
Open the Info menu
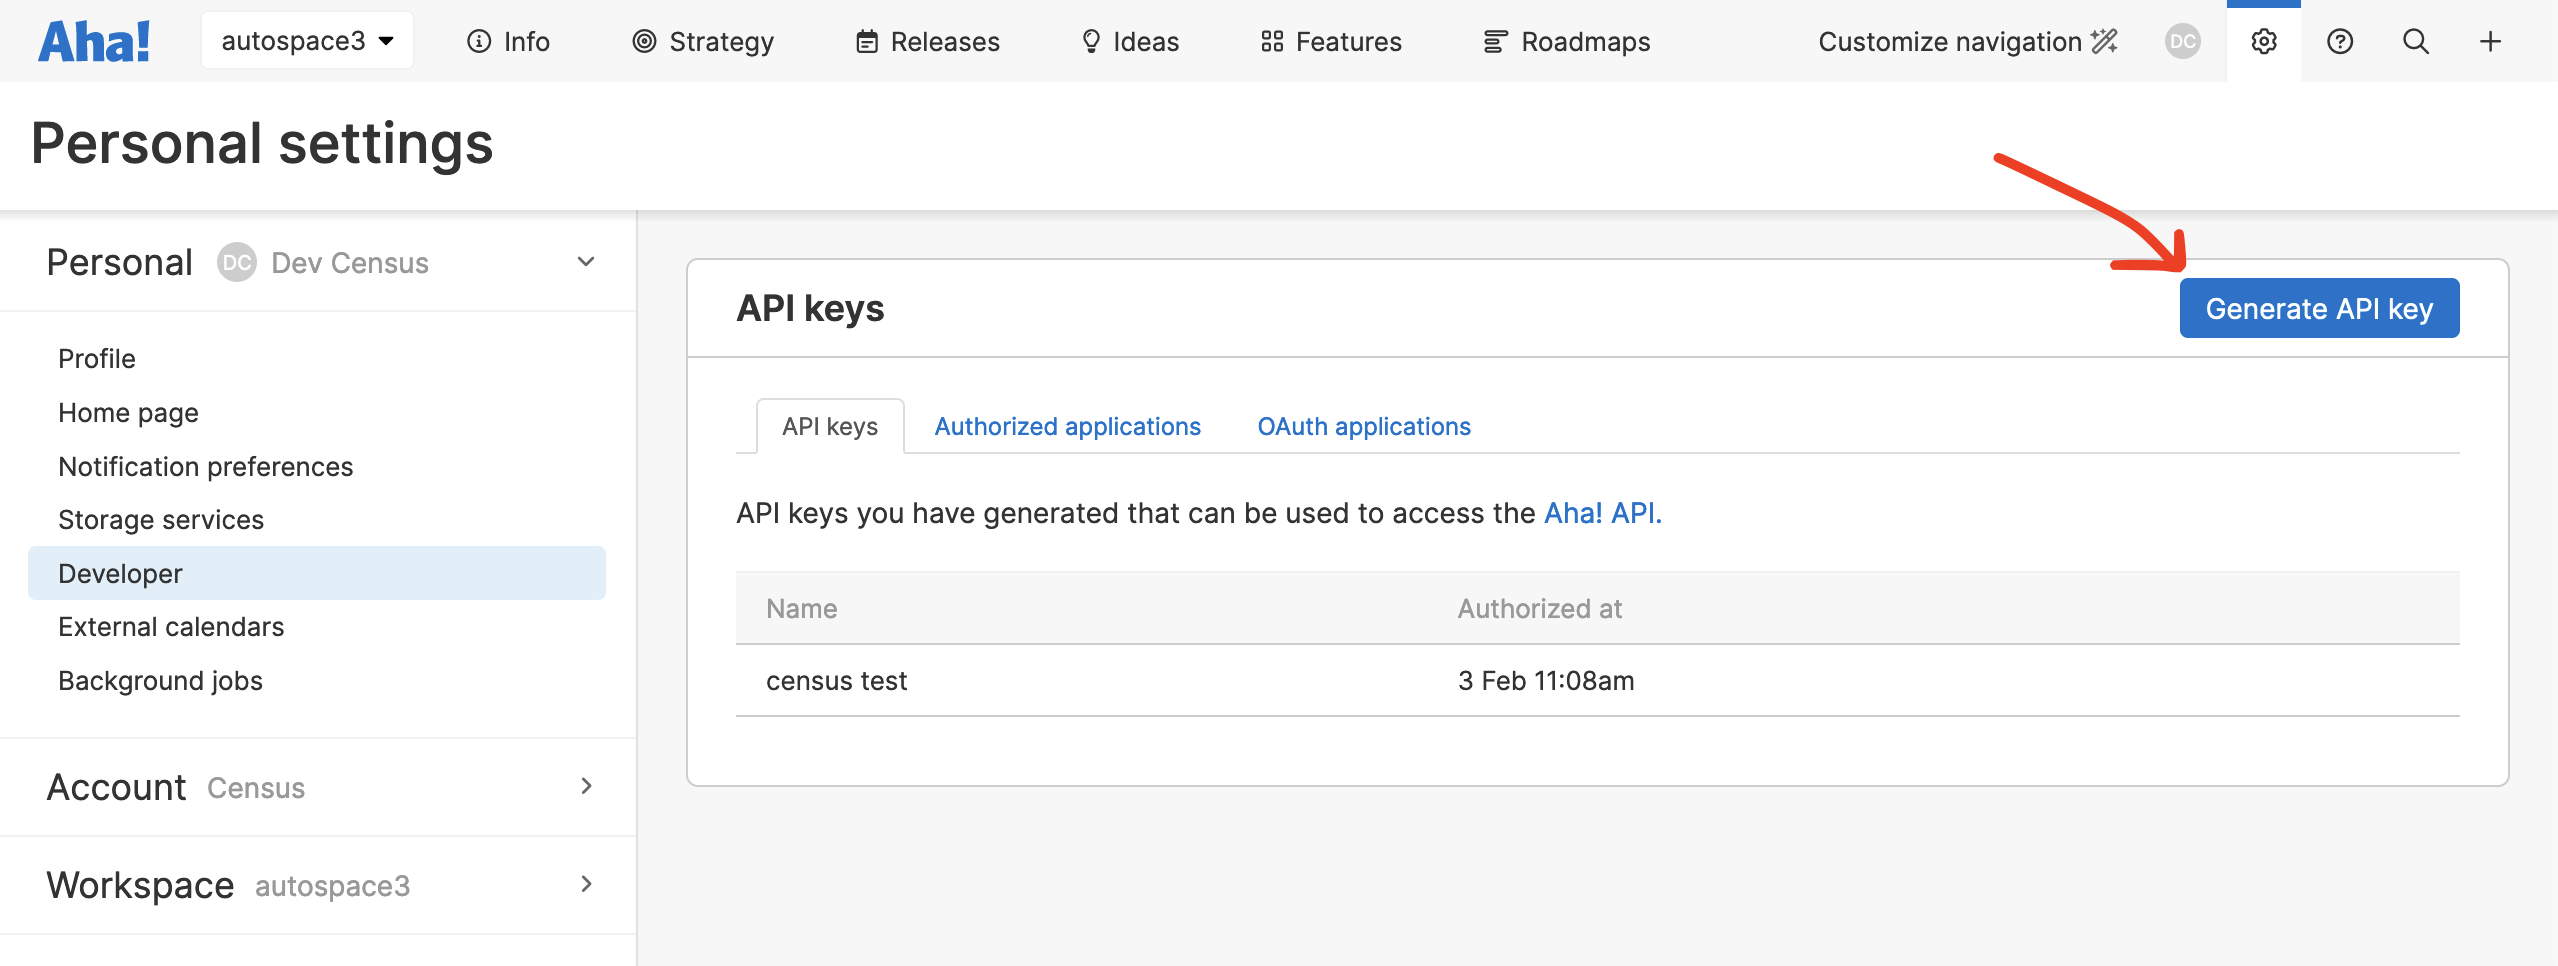(508, 42)
